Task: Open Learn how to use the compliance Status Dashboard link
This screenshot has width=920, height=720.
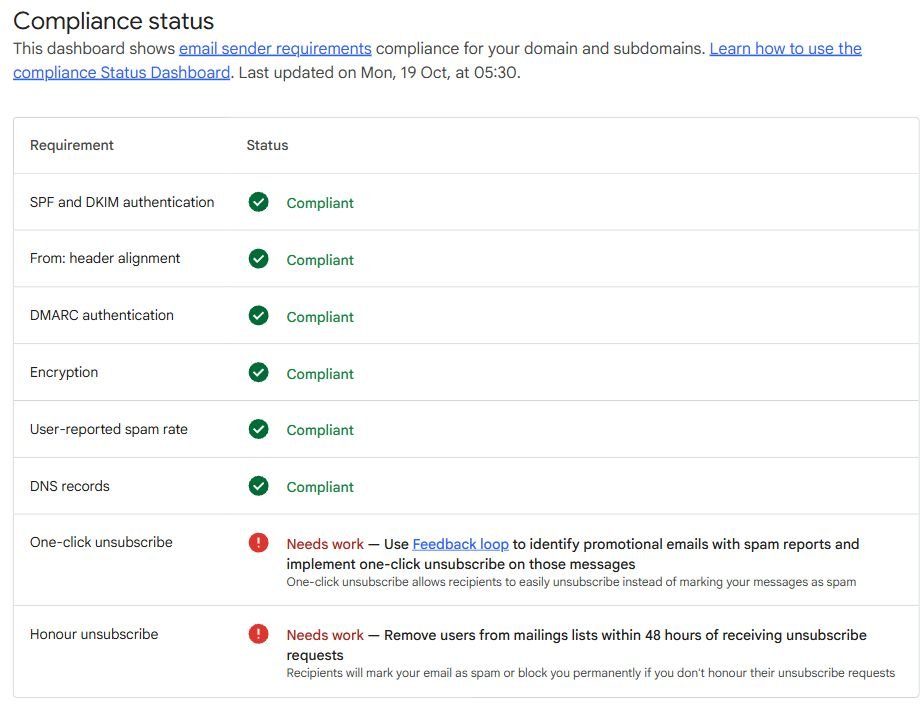Action: click(x=785, y=49)
